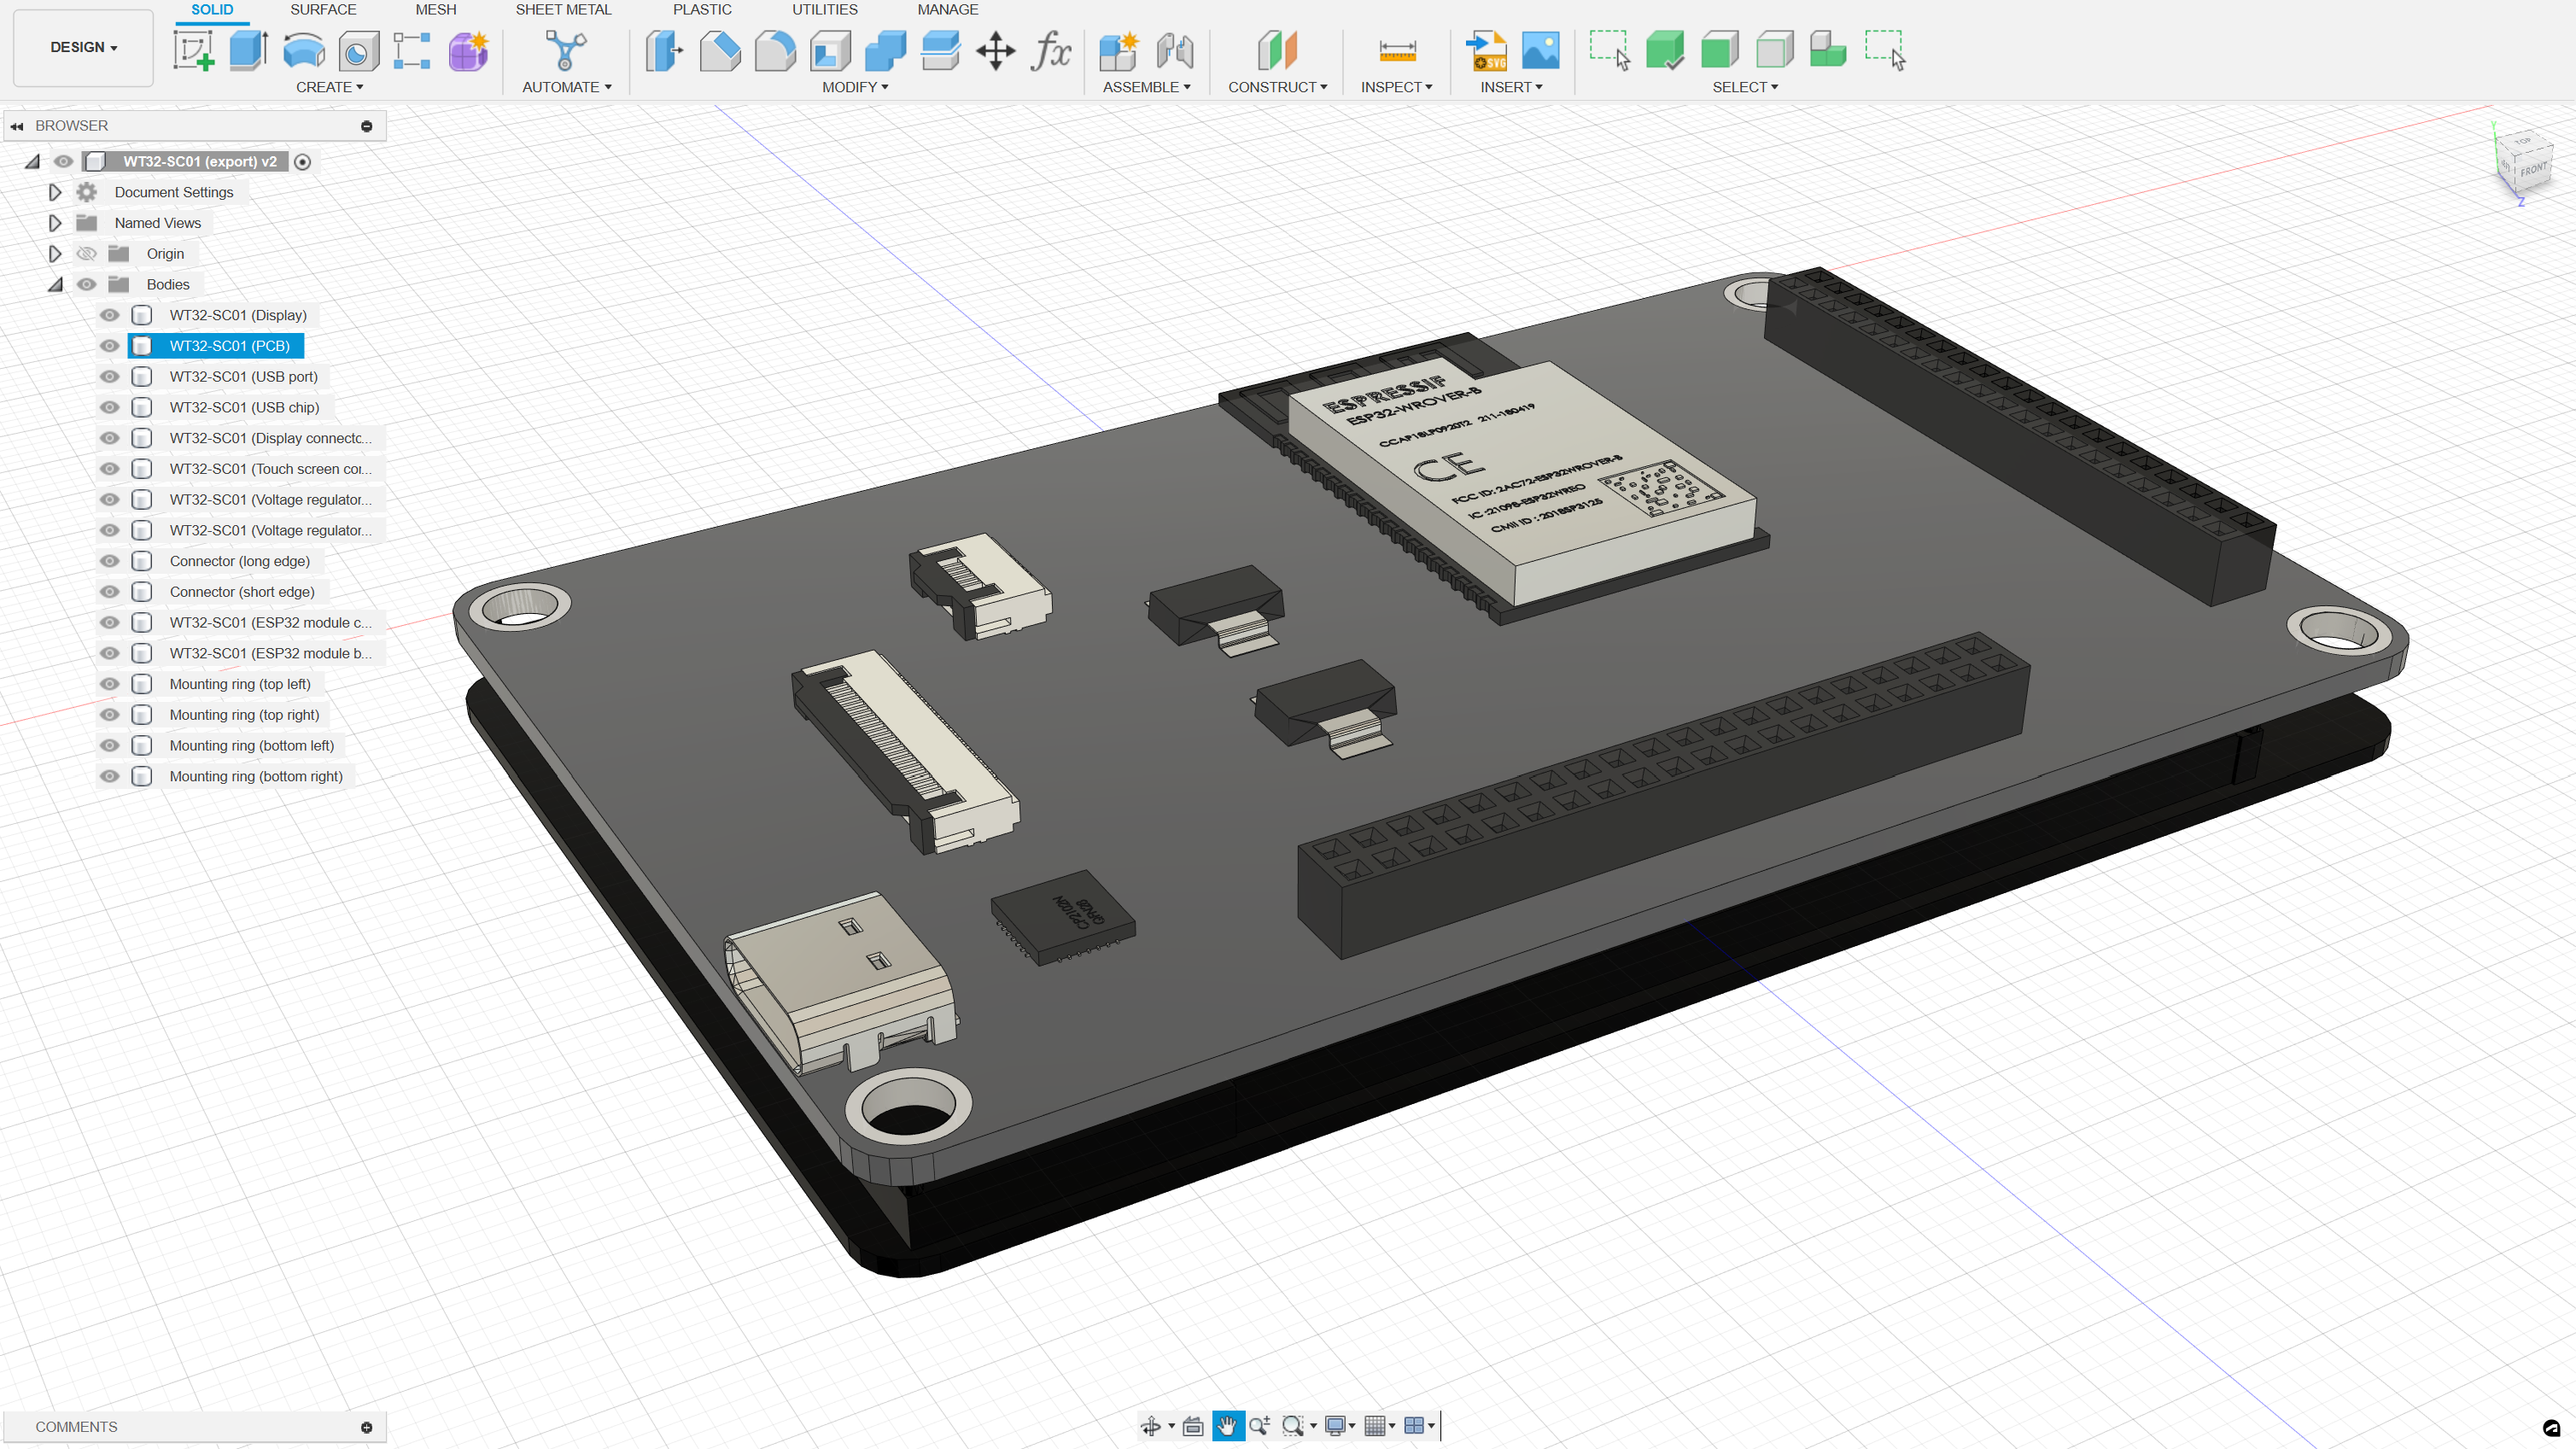Select the Construct dropdown tool
The height and width of the screenshot is (1449, 2576).
click(1277, 87)
